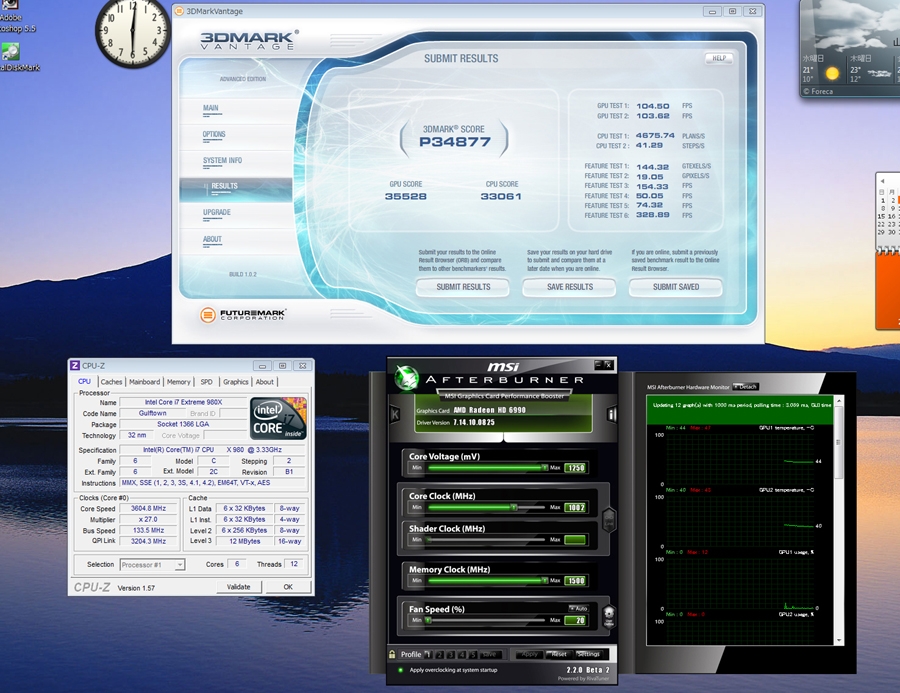Click the CPU-Z title bar icon
Screen dimensions: 900x693
pyautogui.click(x=75, y=366)
